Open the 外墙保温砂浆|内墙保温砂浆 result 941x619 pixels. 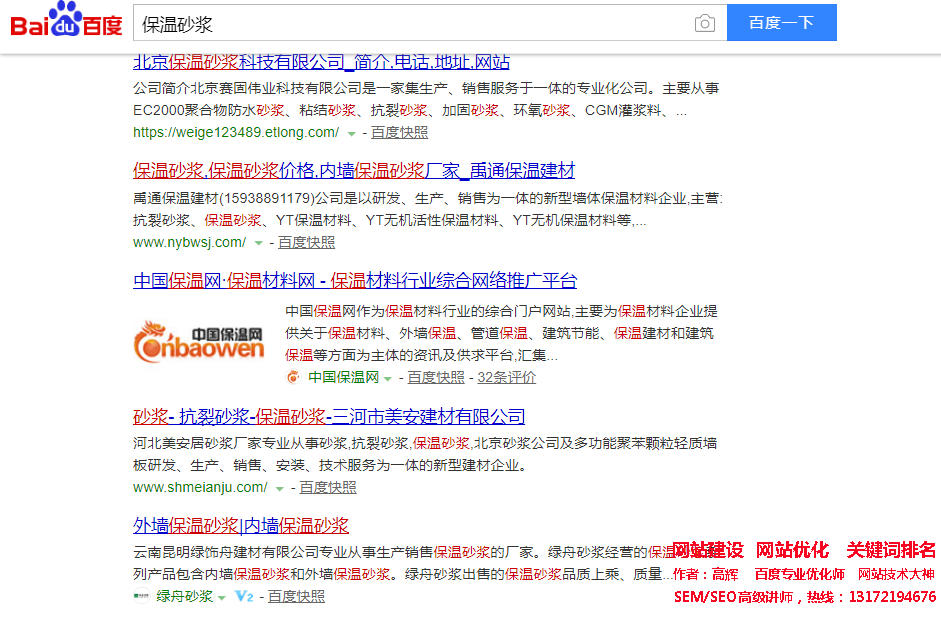pyautogui.click(x=241, y=525)
